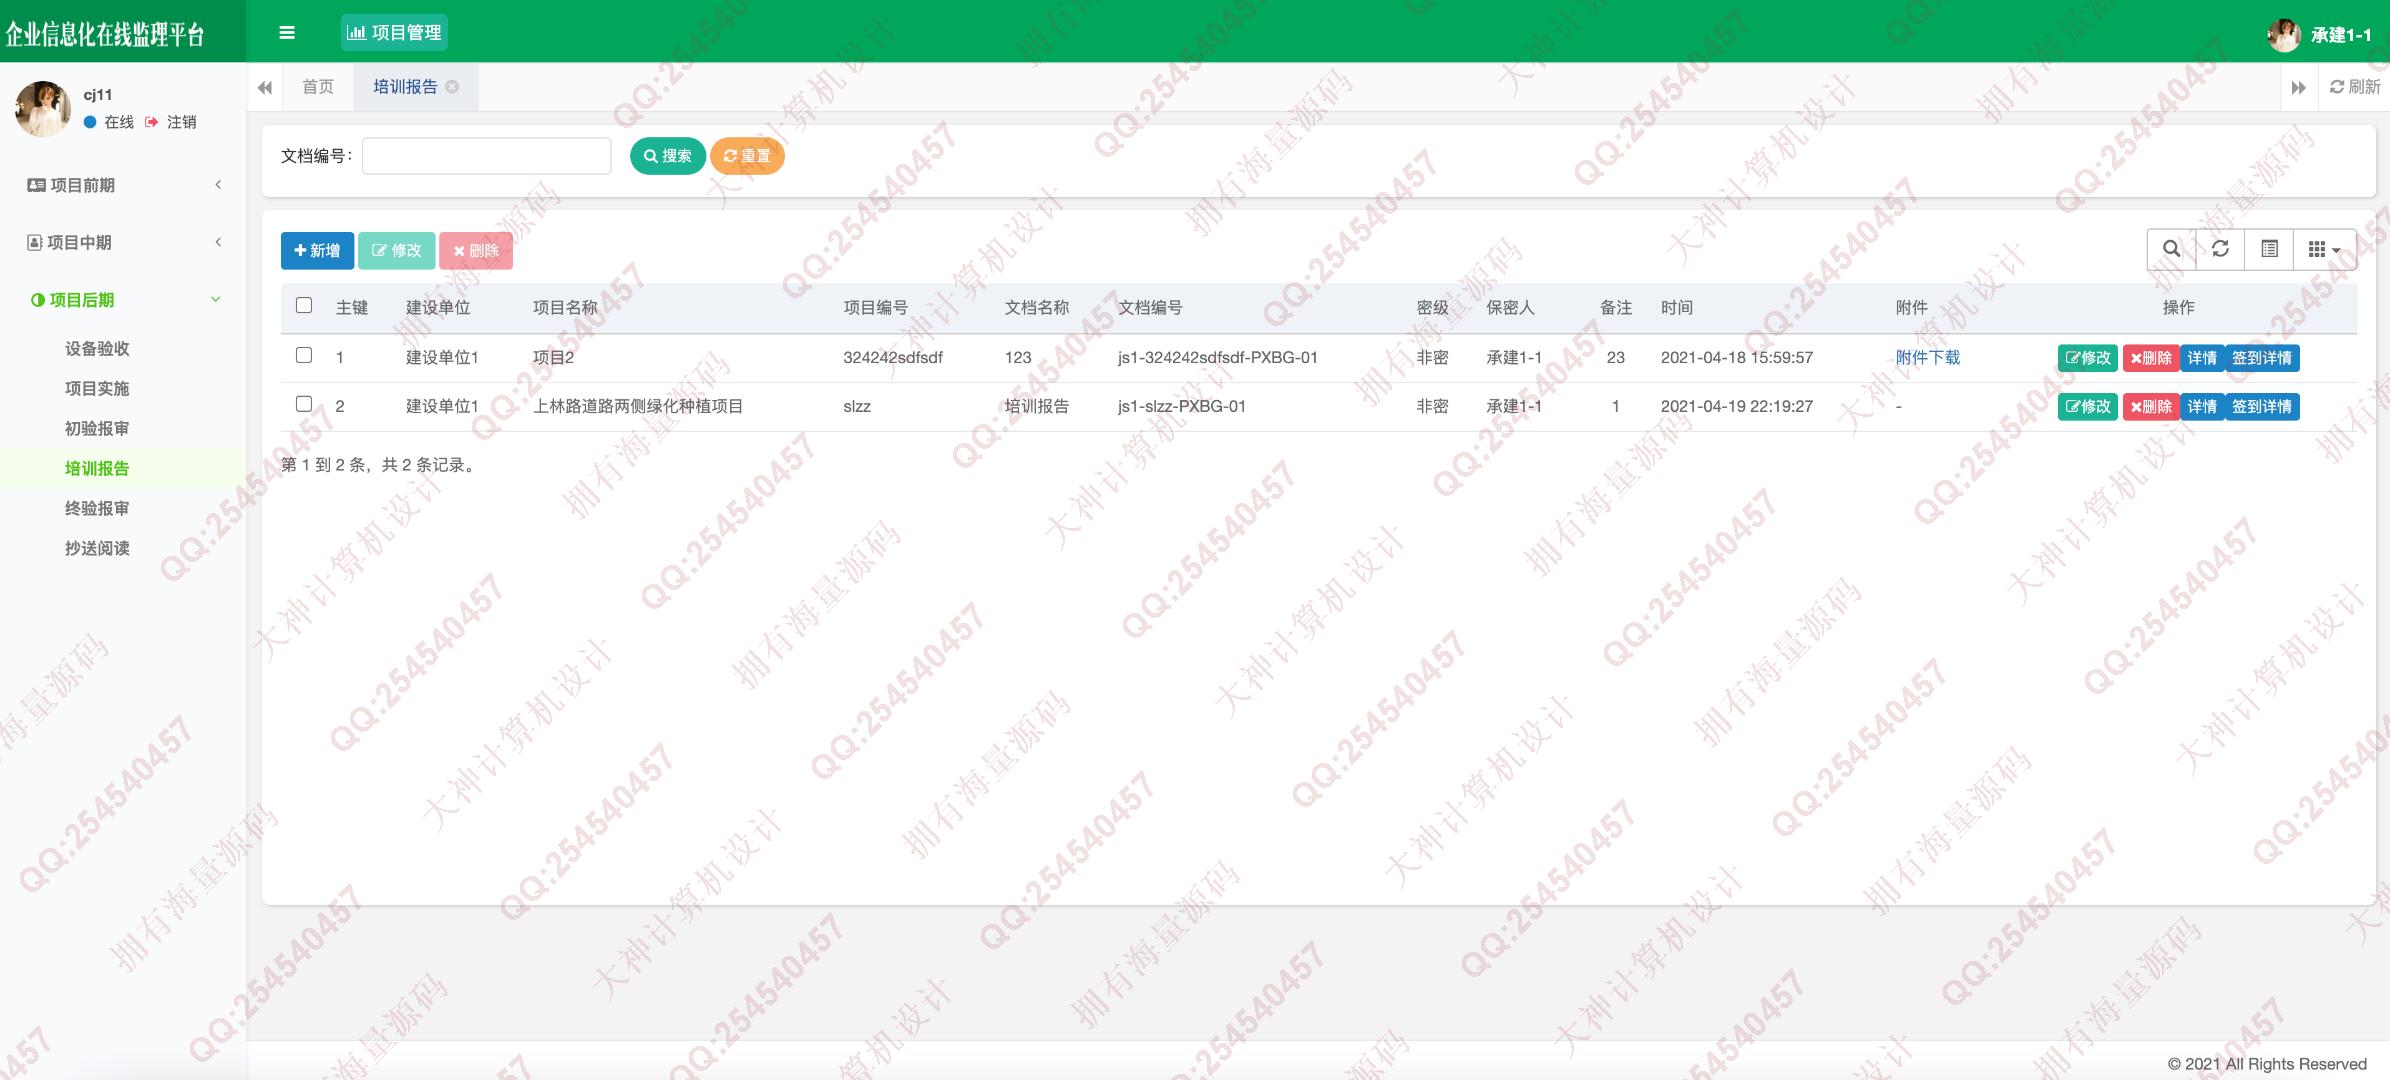
Task: Open 初验报审 in the sidebar
Action: 97,428
